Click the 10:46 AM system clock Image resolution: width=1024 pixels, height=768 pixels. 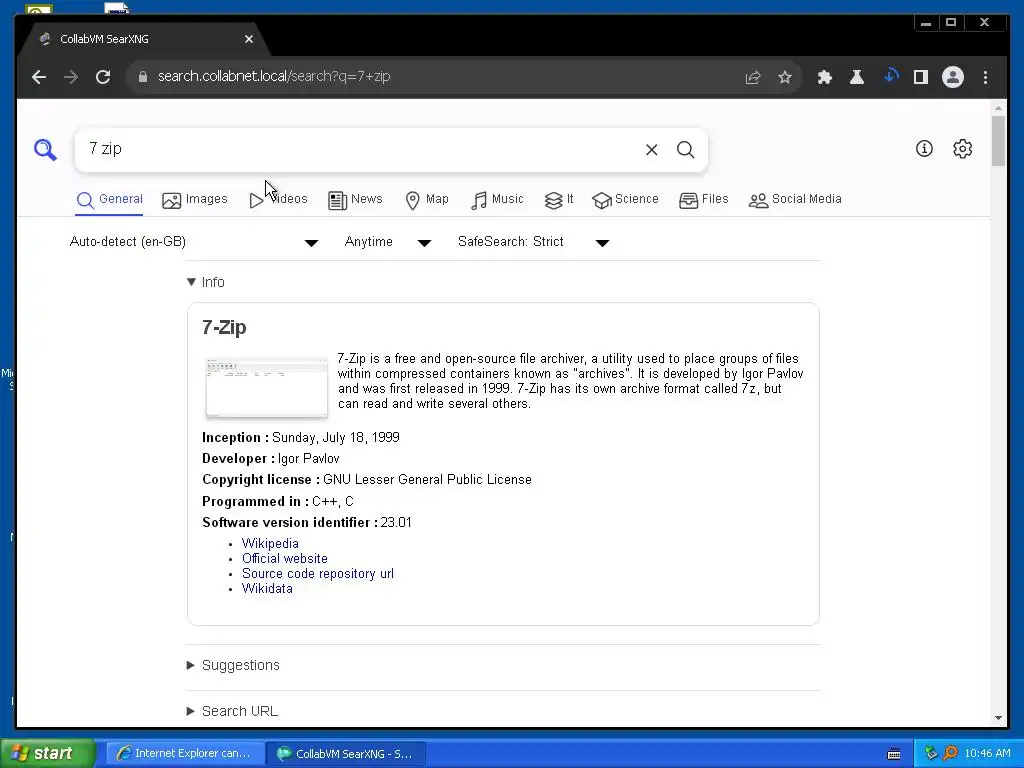click(x=987, y=754)
